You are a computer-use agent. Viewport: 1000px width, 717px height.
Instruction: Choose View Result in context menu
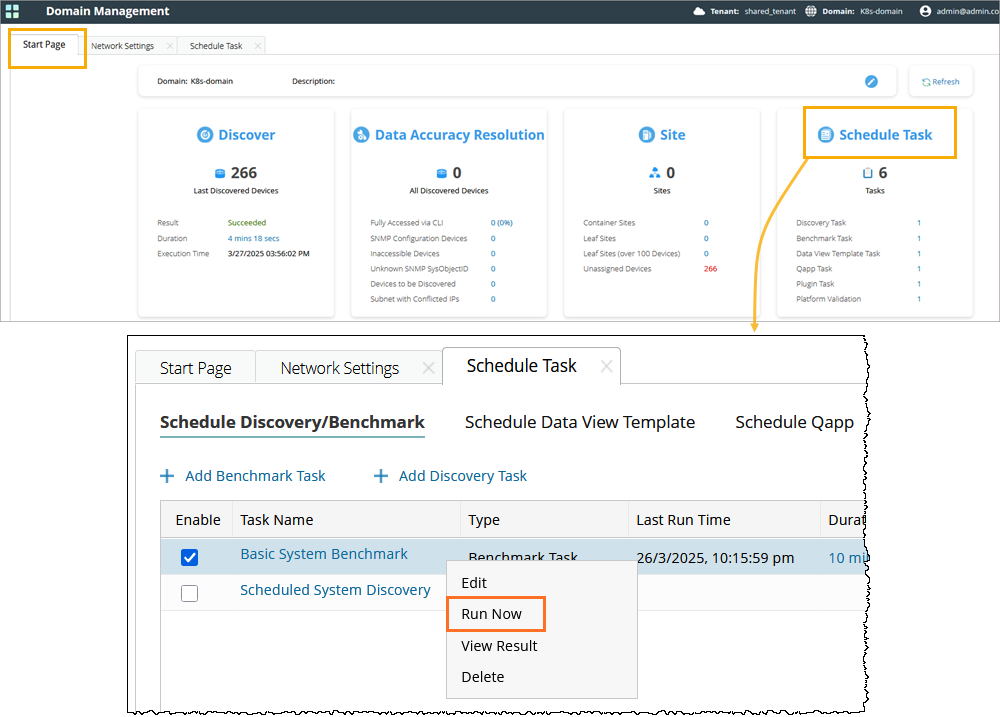pyautogui.click(x=499, y=646)
